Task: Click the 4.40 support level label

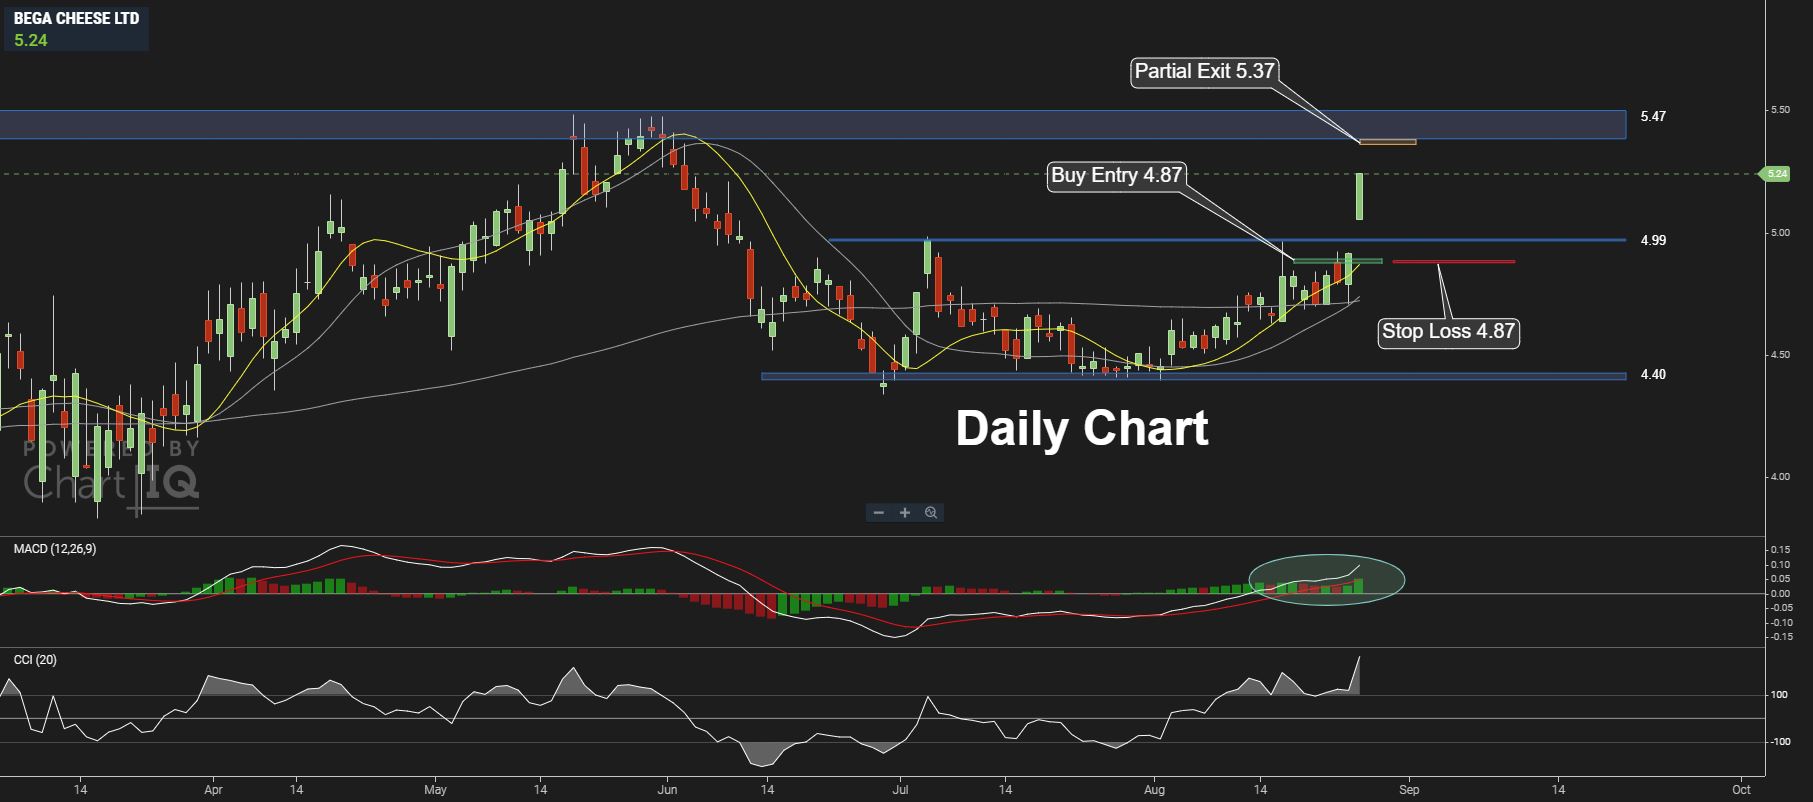Action: tap(1653, 375)
